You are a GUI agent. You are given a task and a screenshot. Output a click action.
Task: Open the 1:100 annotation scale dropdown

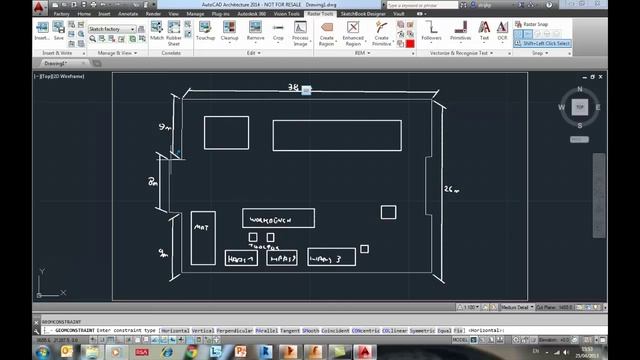click(x=468, y=307)
